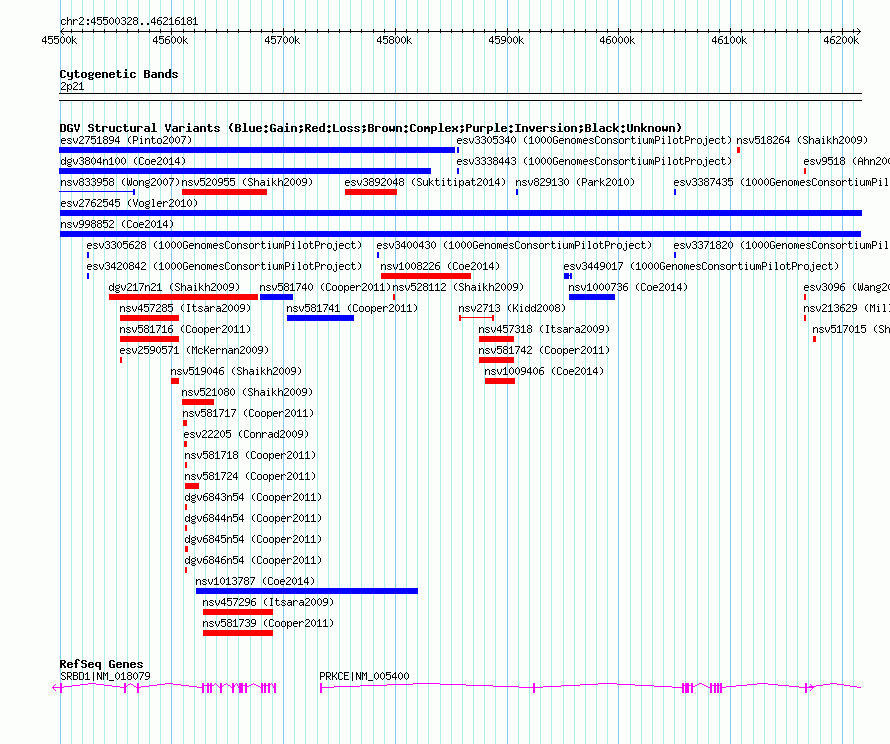Open nsv457285 (Itsara2009) label

[185, 308]
